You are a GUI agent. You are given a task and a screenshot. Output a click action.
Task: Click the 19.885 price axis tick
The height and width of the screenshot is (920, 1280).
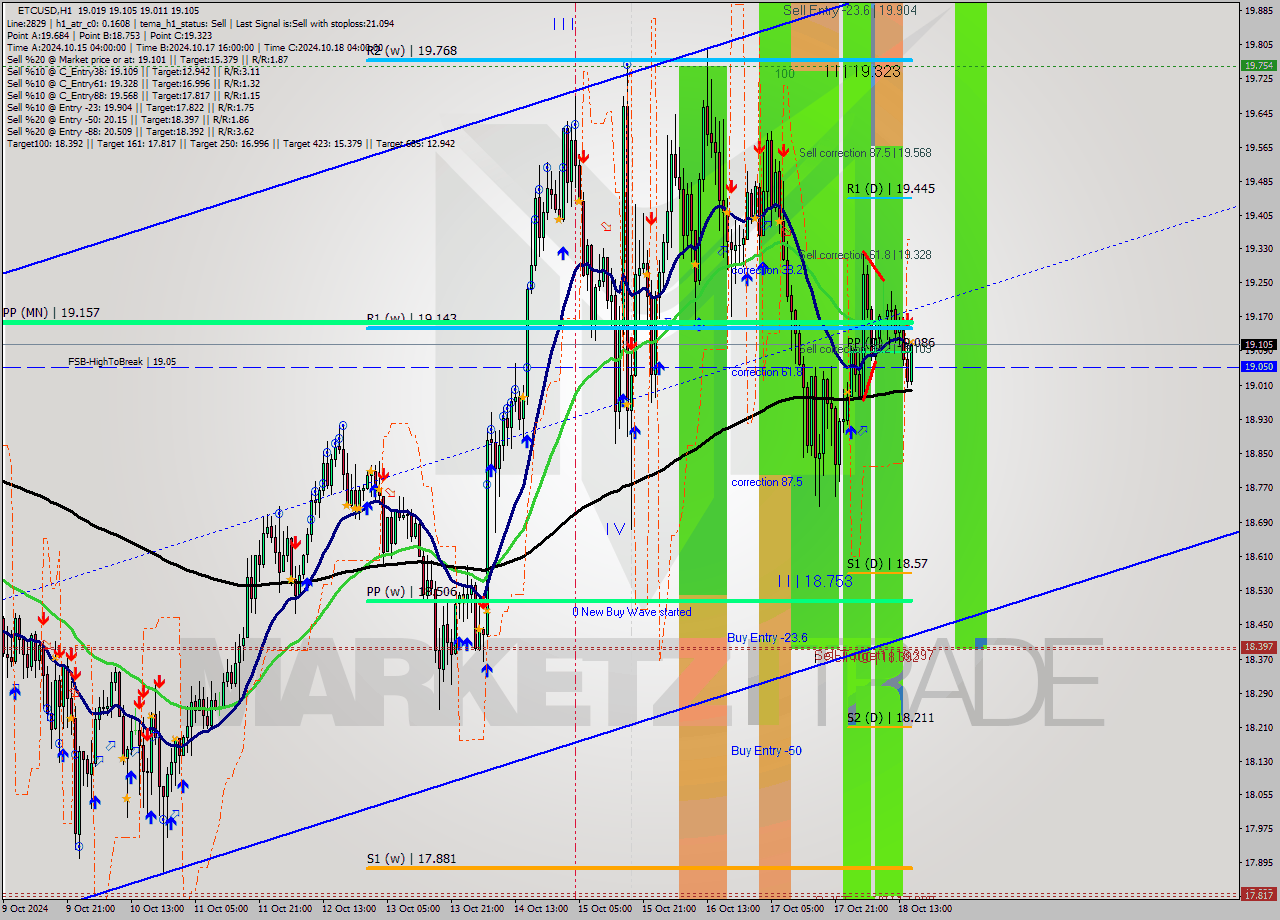pyautogui.click(x=1258, y=11)
